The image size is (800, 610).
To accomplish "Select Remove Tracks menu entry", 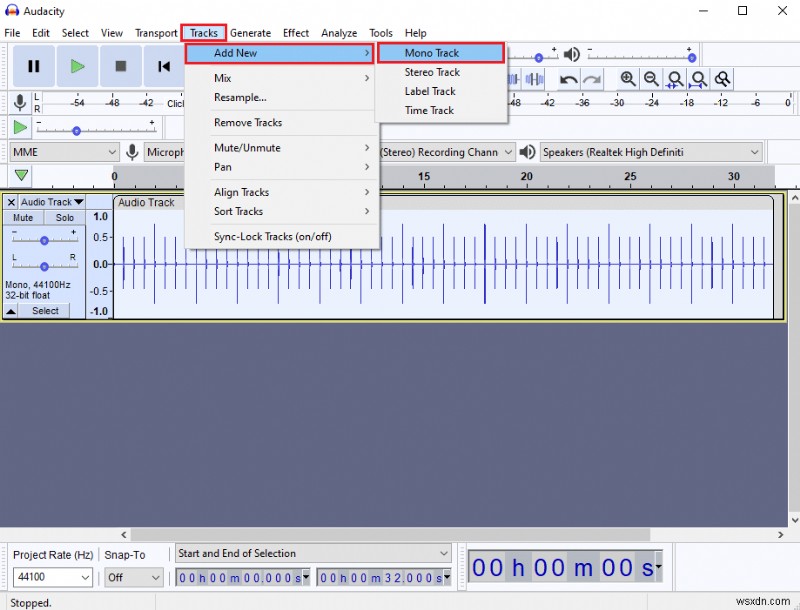I will [x=282, y=122].
